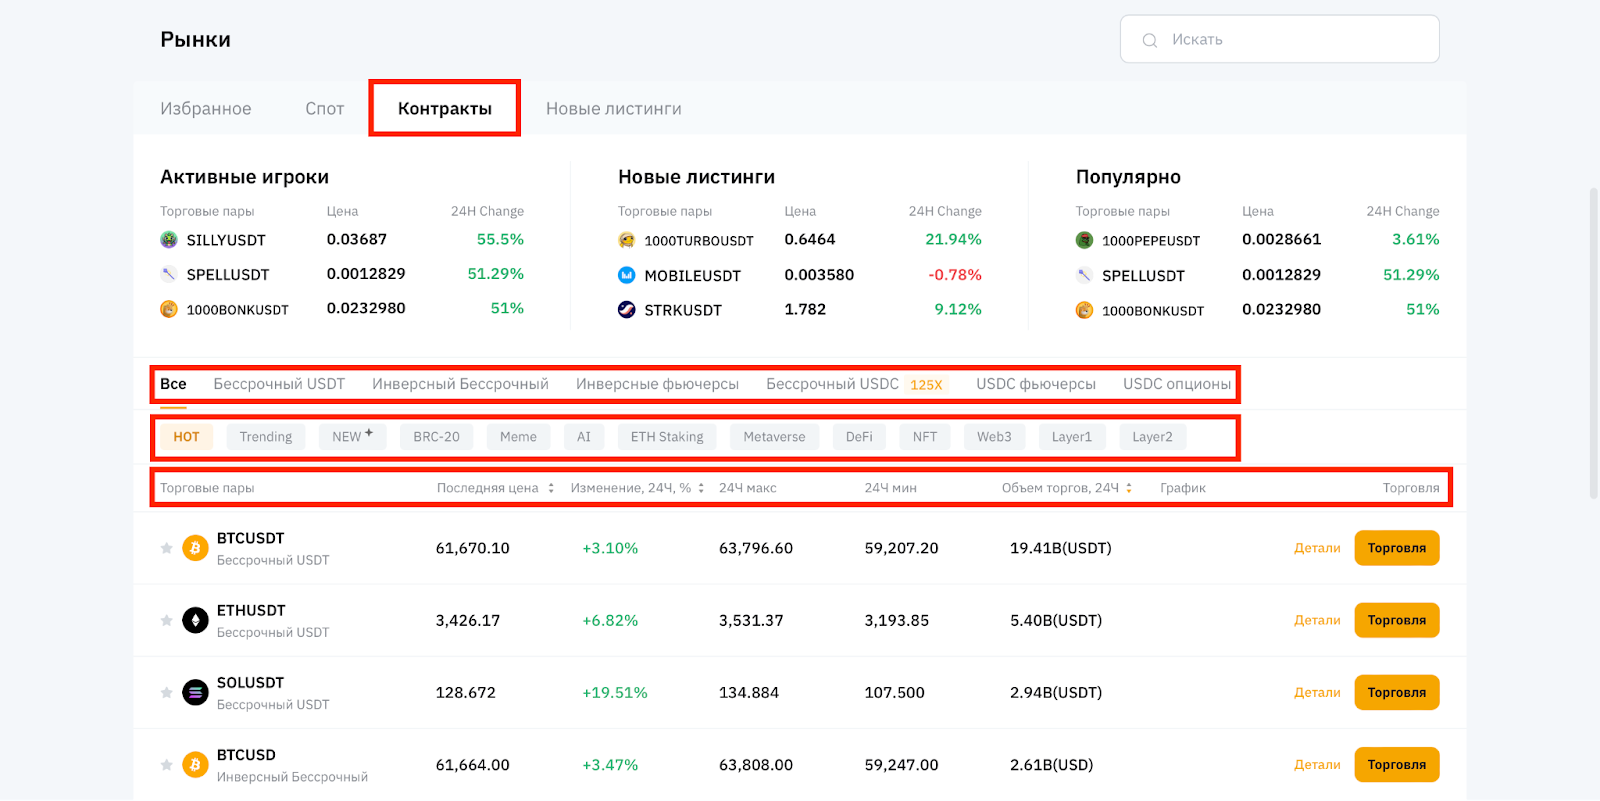Click Торговля button for BTCUSD
This screenshot has width=1600, height=801.
(x=1397, y=765)
